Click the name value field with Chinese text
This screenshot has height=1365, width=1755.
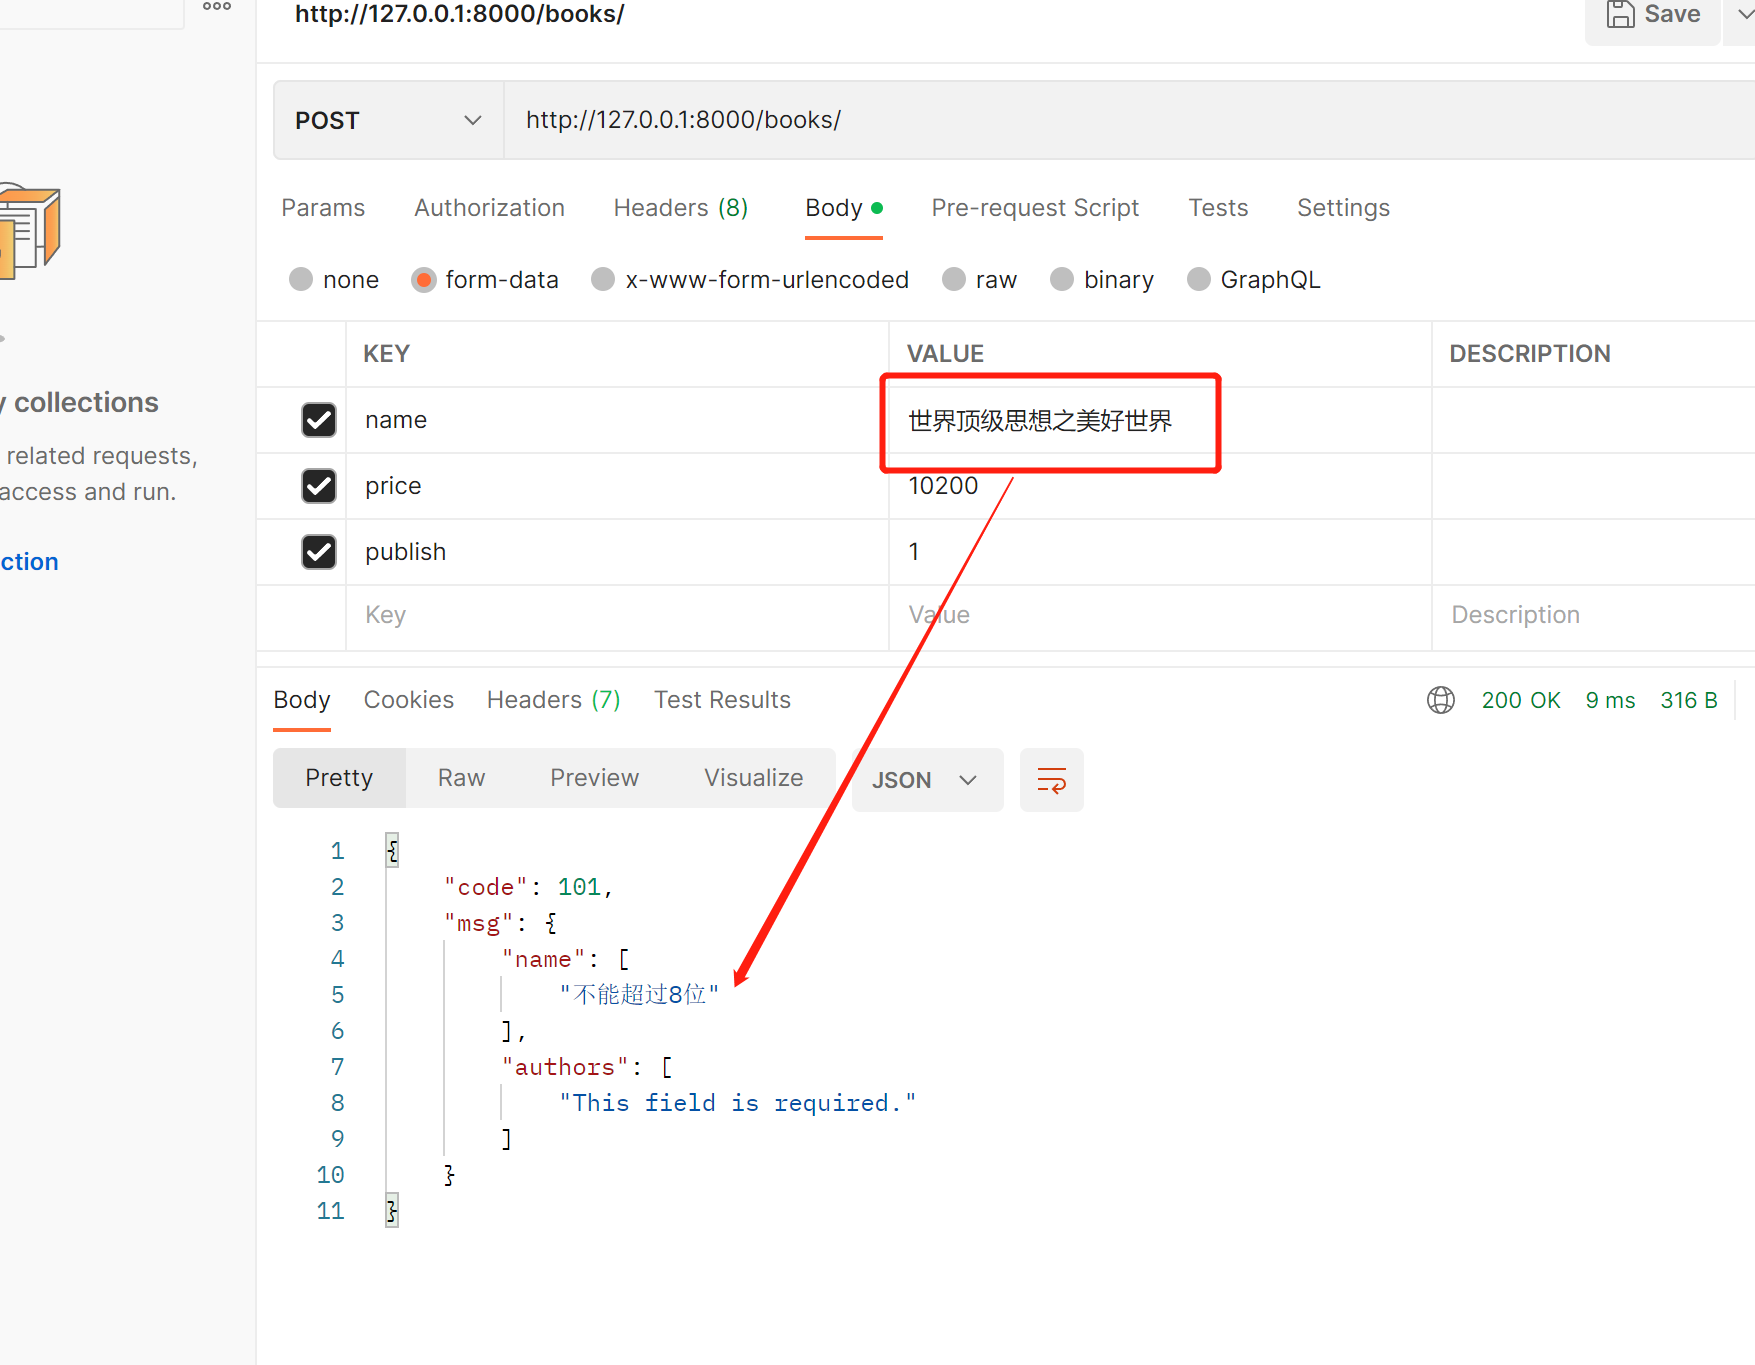[1160, 420]
